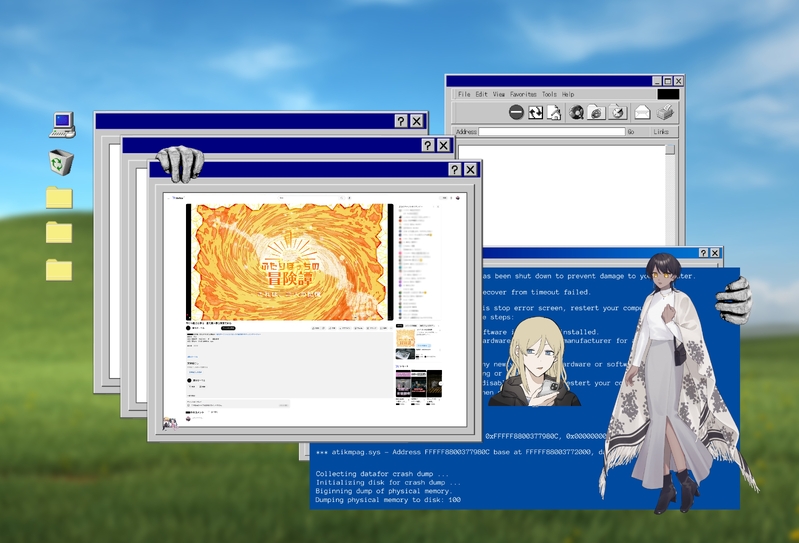The height and width of the screenshot is (543, 799).
Task: Click the ? help button on the blue-screen window
Action: (704, 253)
